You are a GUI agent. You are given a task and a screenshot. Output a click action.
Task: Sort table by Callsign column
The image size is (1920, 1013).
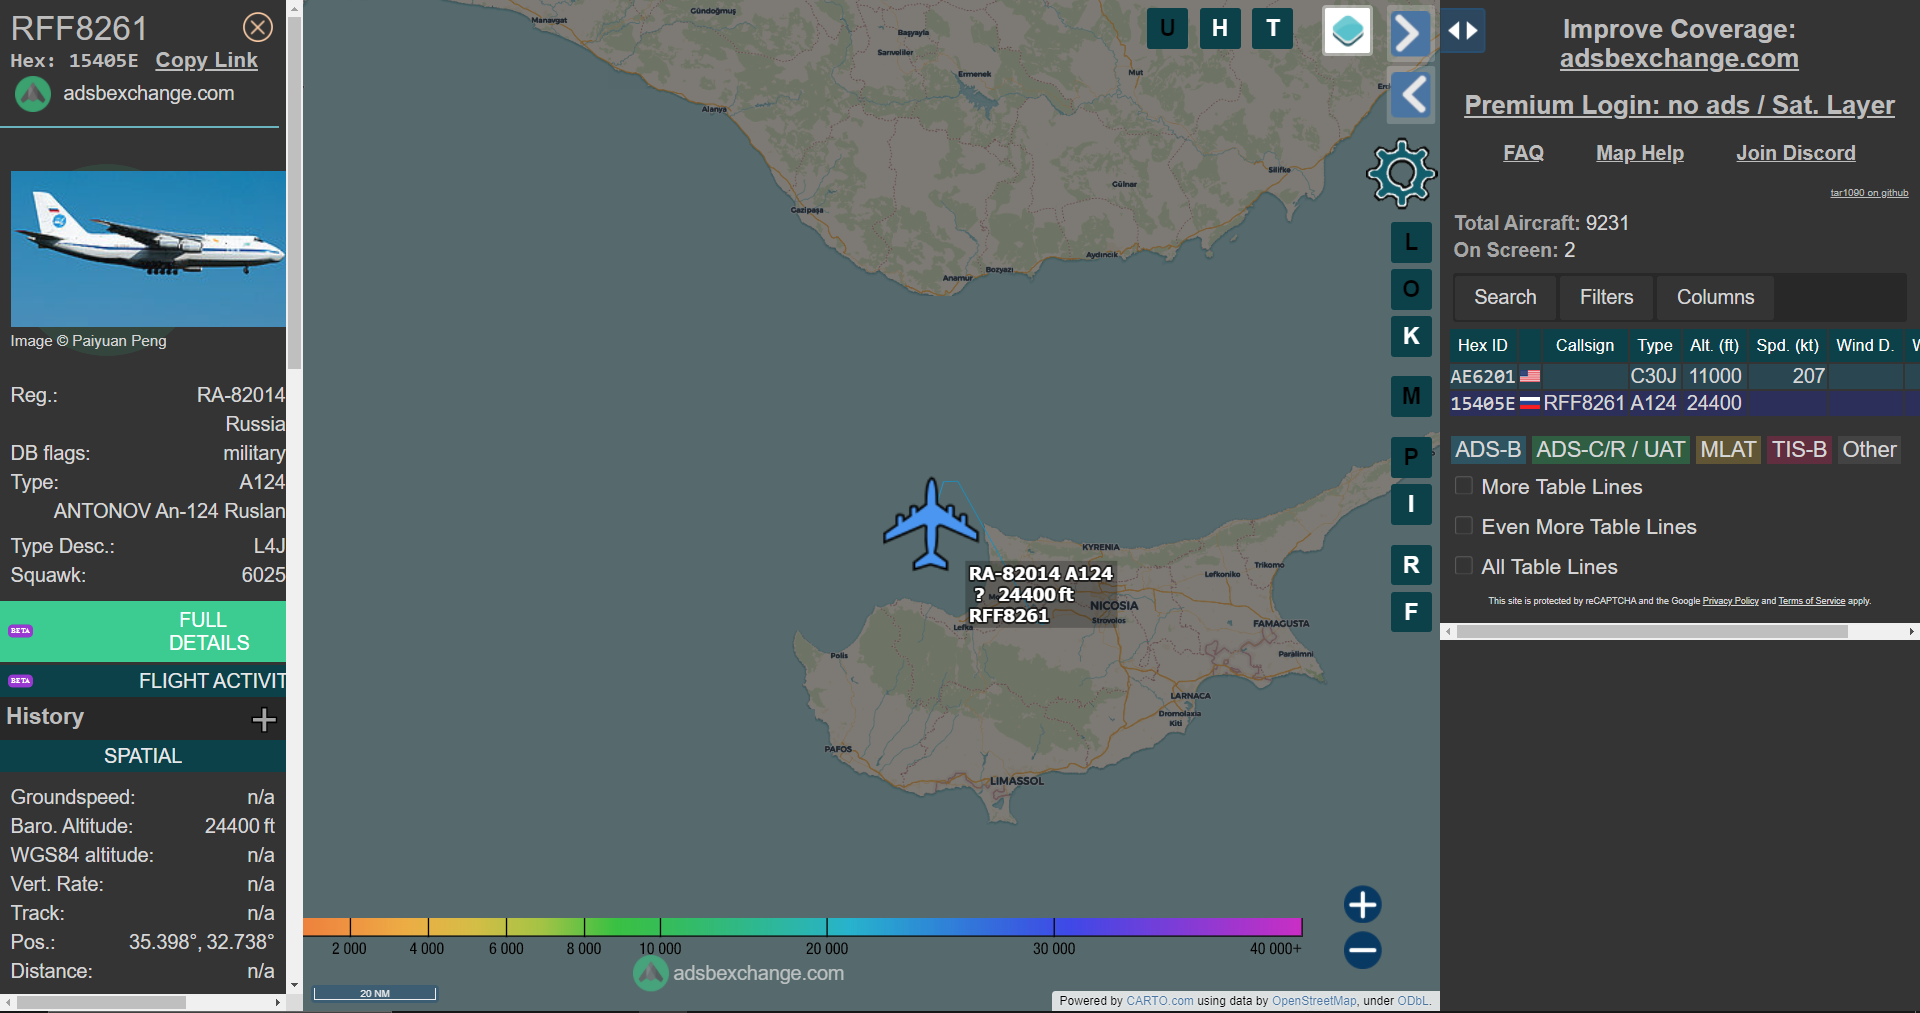(x=1584, y=345)
